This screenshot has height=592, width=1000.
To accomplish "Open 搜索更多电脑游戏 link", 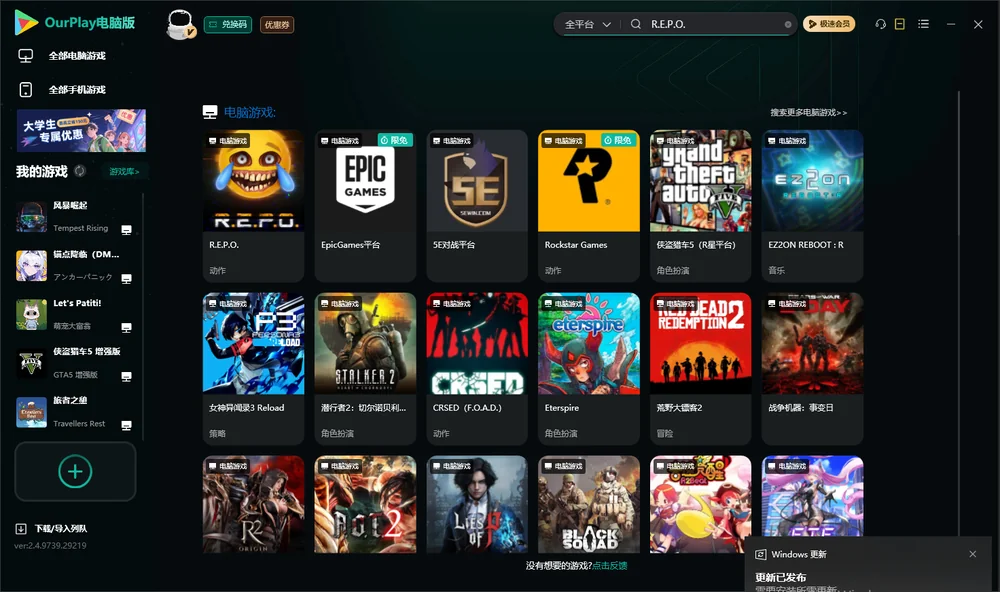I will click(x=808, y=112).
